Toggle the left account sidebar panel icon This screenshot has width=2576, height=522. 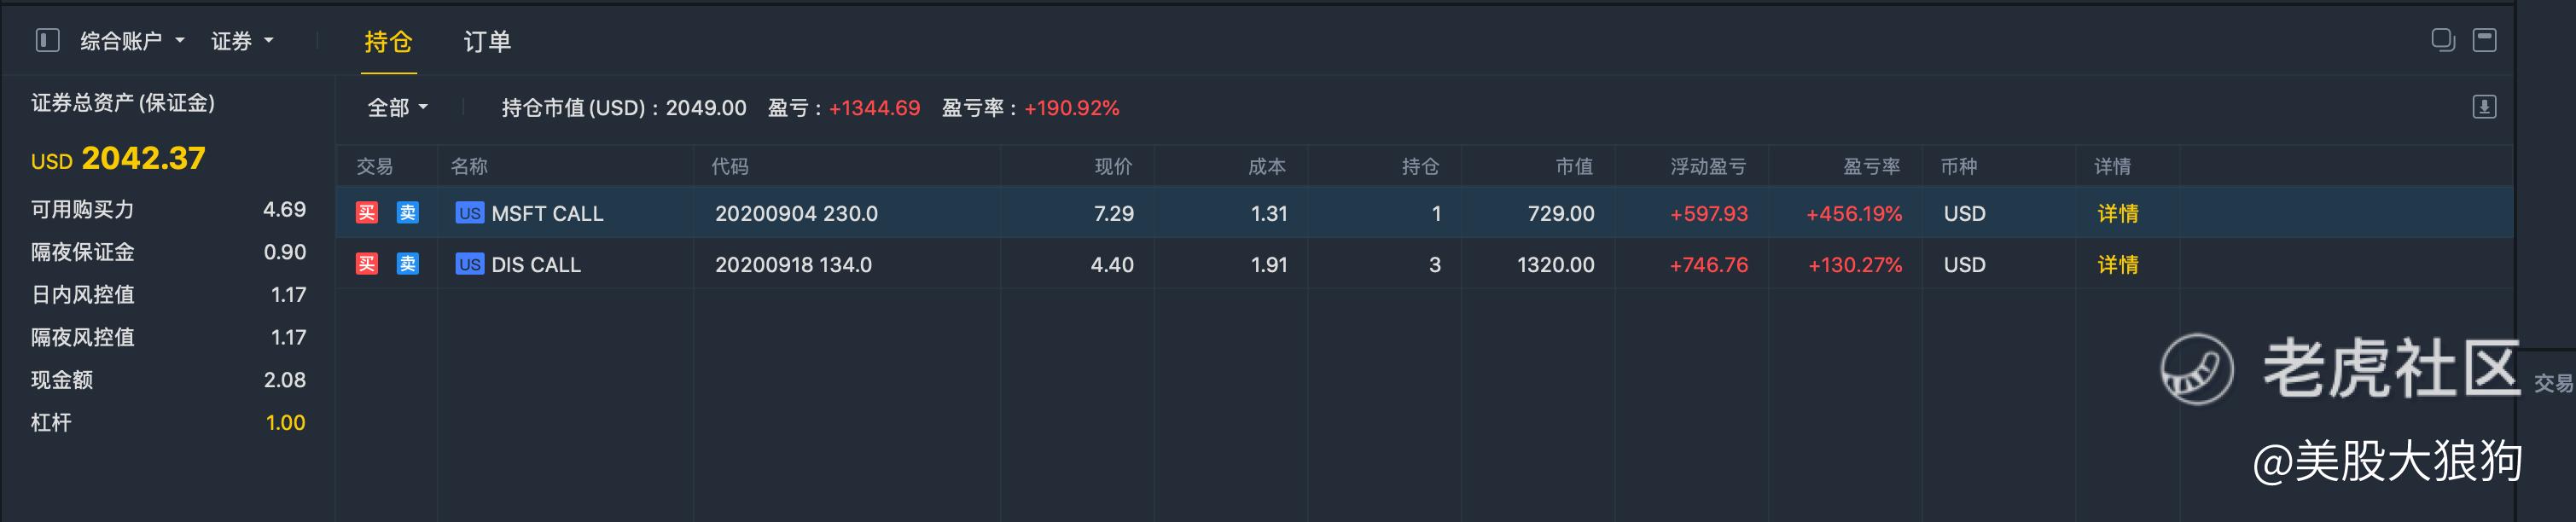point(47,40)
